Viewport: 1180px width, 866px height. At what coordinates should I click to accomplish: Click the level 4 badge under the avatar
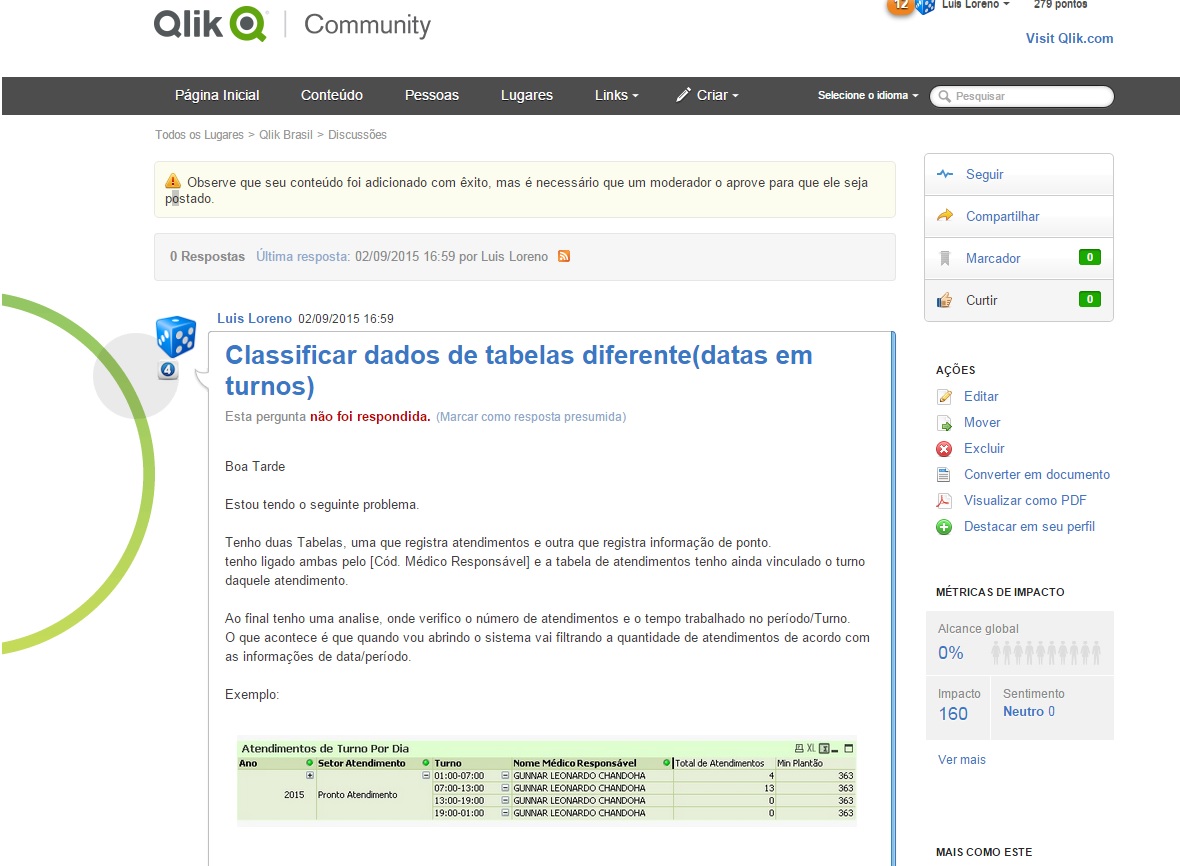point(168,369)
